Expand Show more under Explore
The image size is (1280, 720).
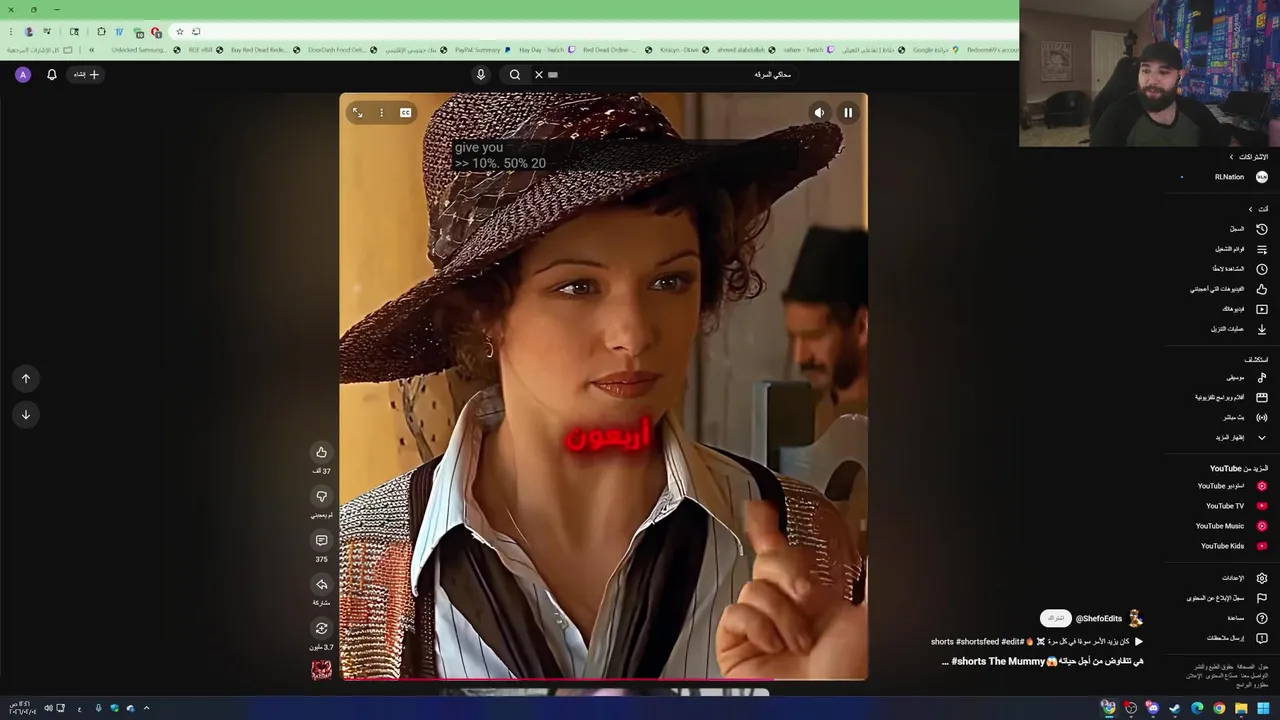click(x=1222, y=437)
